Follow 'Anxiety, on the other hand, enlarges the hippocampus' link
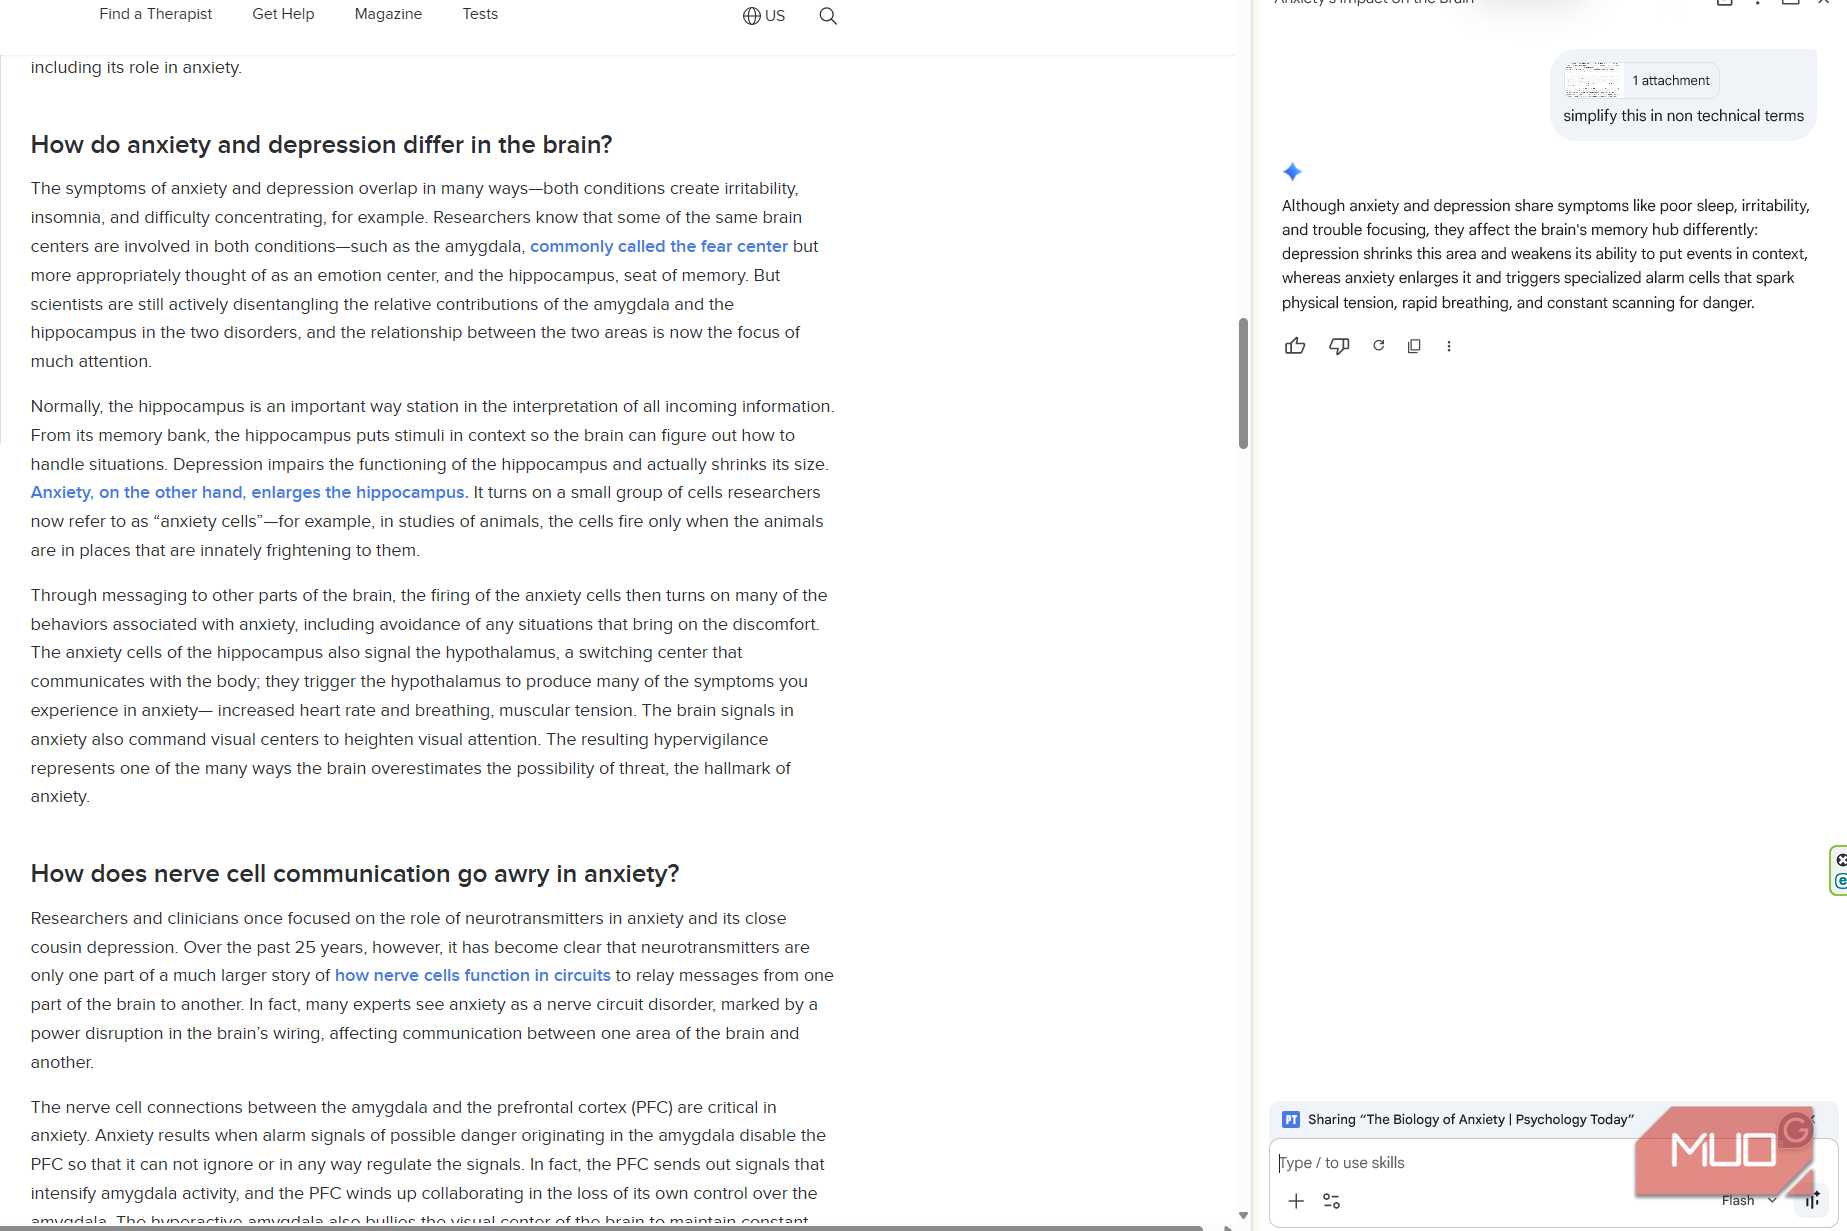1847x1231 pixels. [x=247, y=492]
